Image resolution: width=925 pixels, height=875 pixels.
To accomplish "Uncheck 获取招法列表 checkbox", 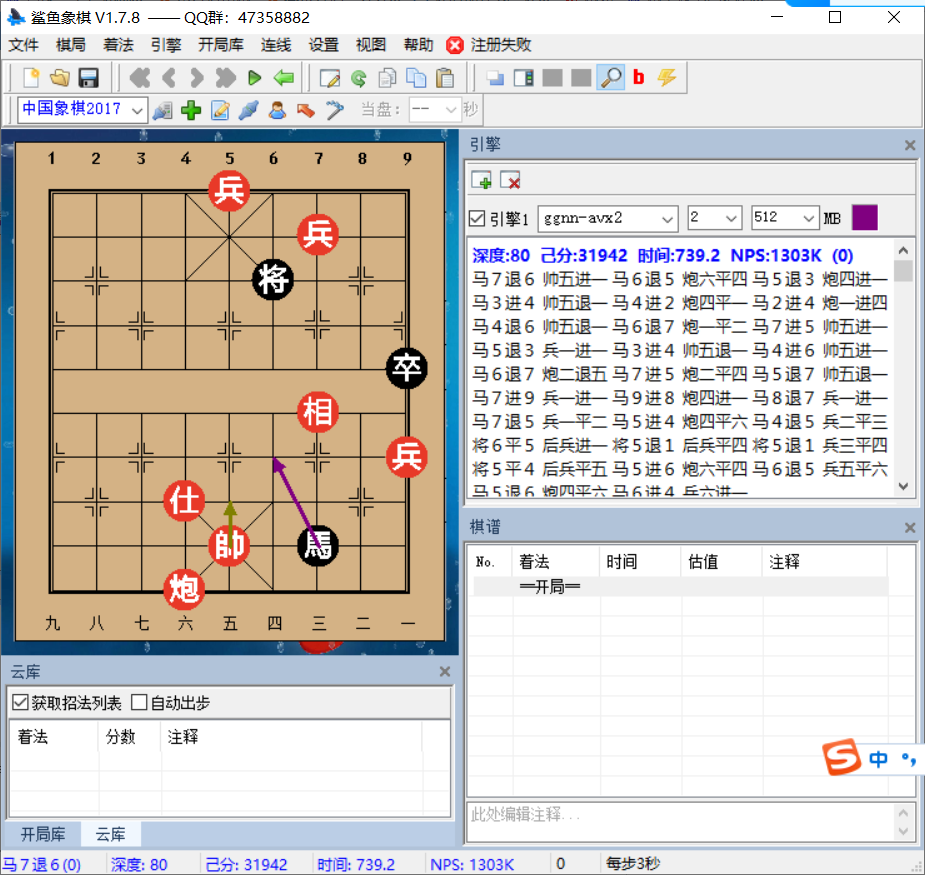I will pos(20,703).
